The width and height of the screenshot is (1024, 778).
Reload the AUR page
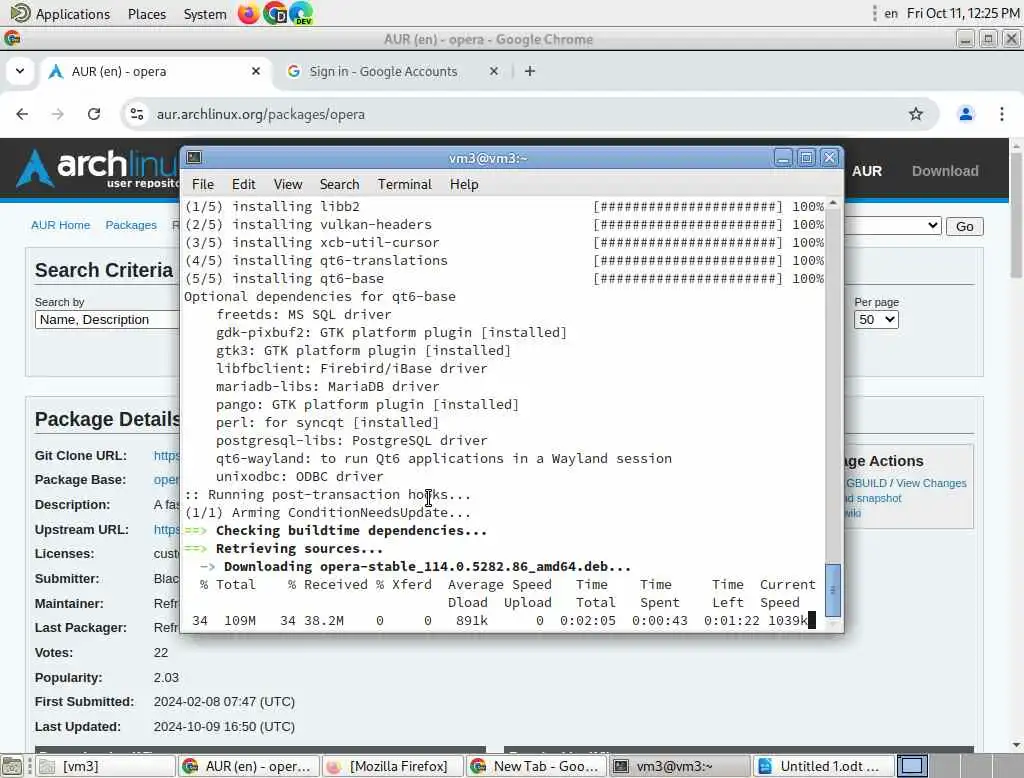(x=94, y=114)
